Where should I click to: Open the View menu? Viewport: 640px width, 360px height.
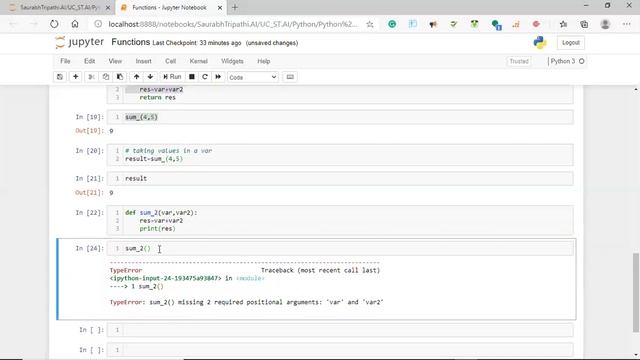click(115, 61)
